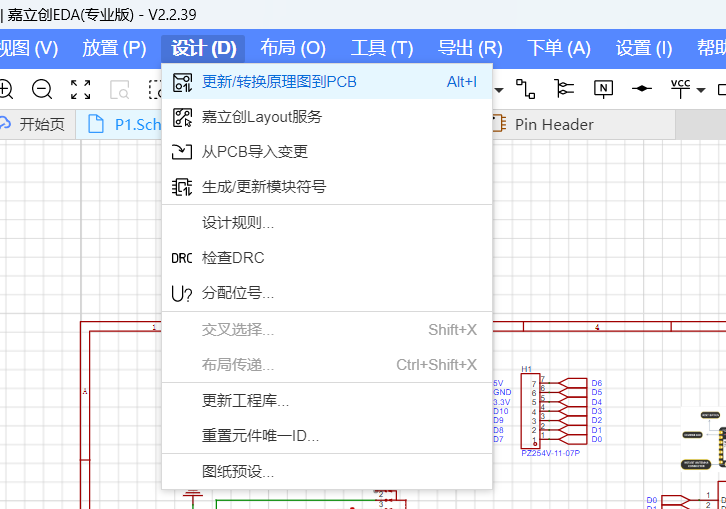Select the bus drawing tool icon
This screenshot has height=509, width=726.
564,88
